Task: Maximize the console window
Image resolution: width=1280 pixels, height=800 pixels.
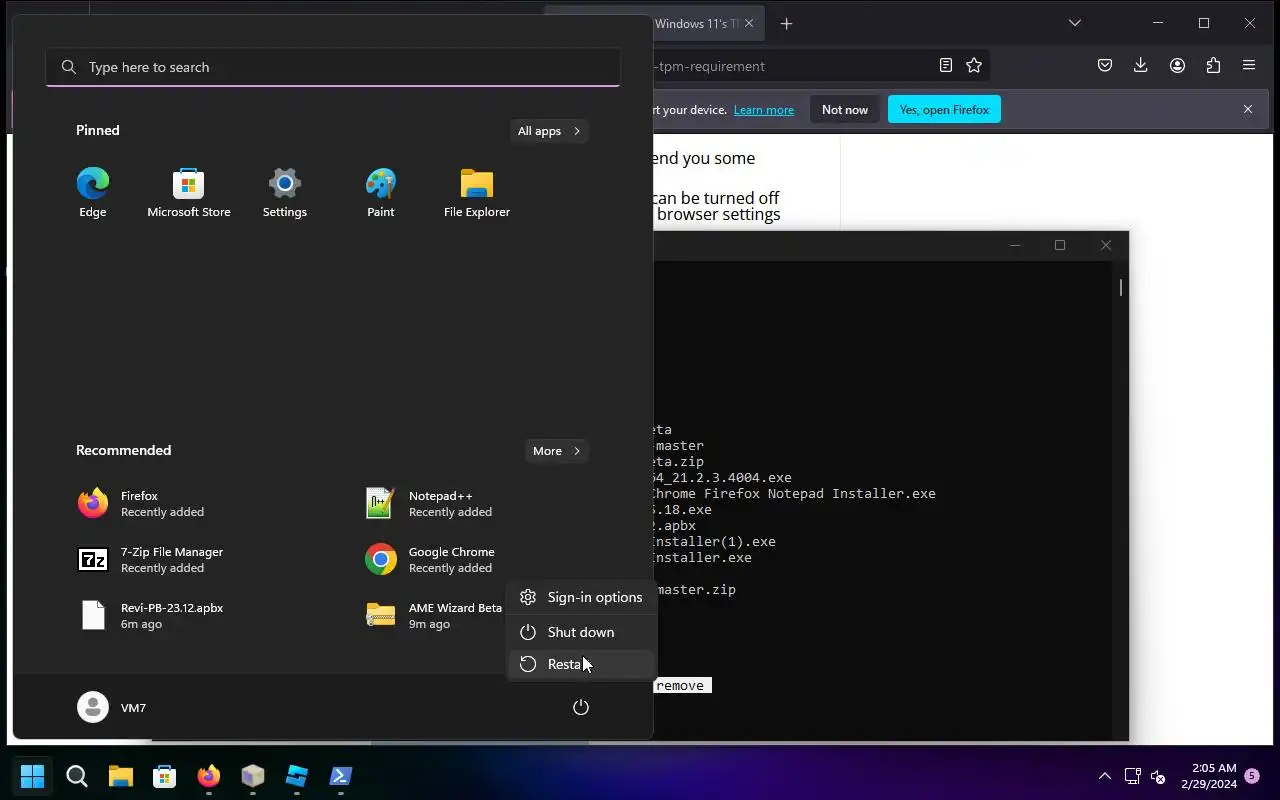Action: point(1060,245)
